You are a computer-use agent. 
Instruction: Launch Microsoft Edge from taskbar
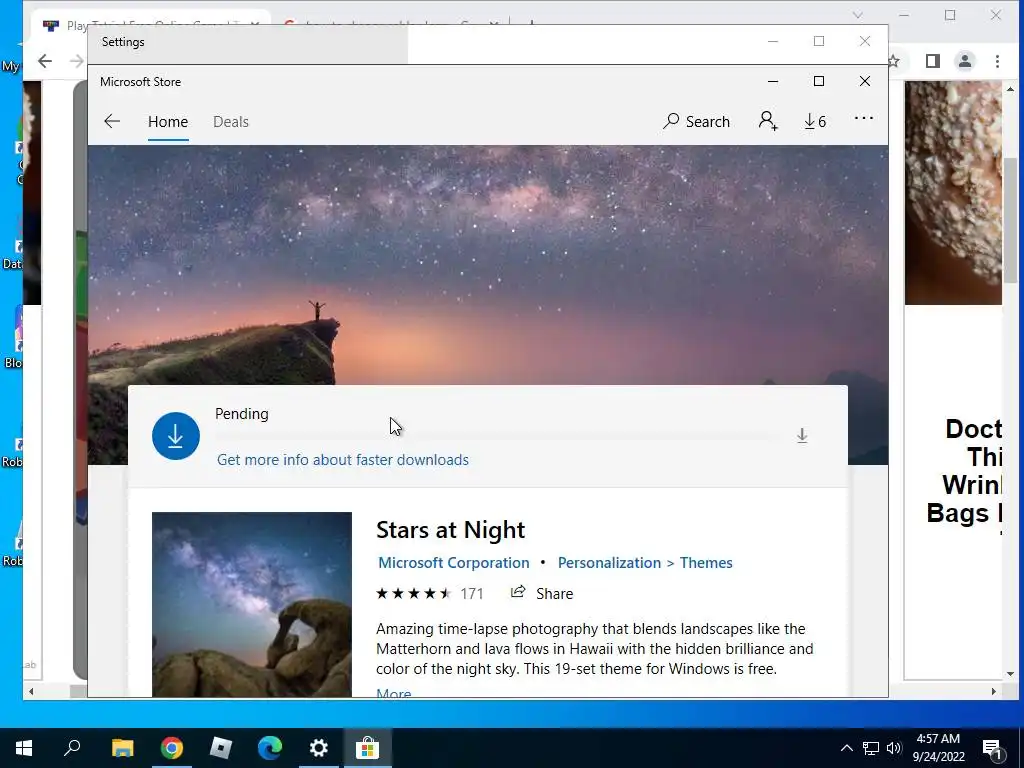[x=270, y=748]
